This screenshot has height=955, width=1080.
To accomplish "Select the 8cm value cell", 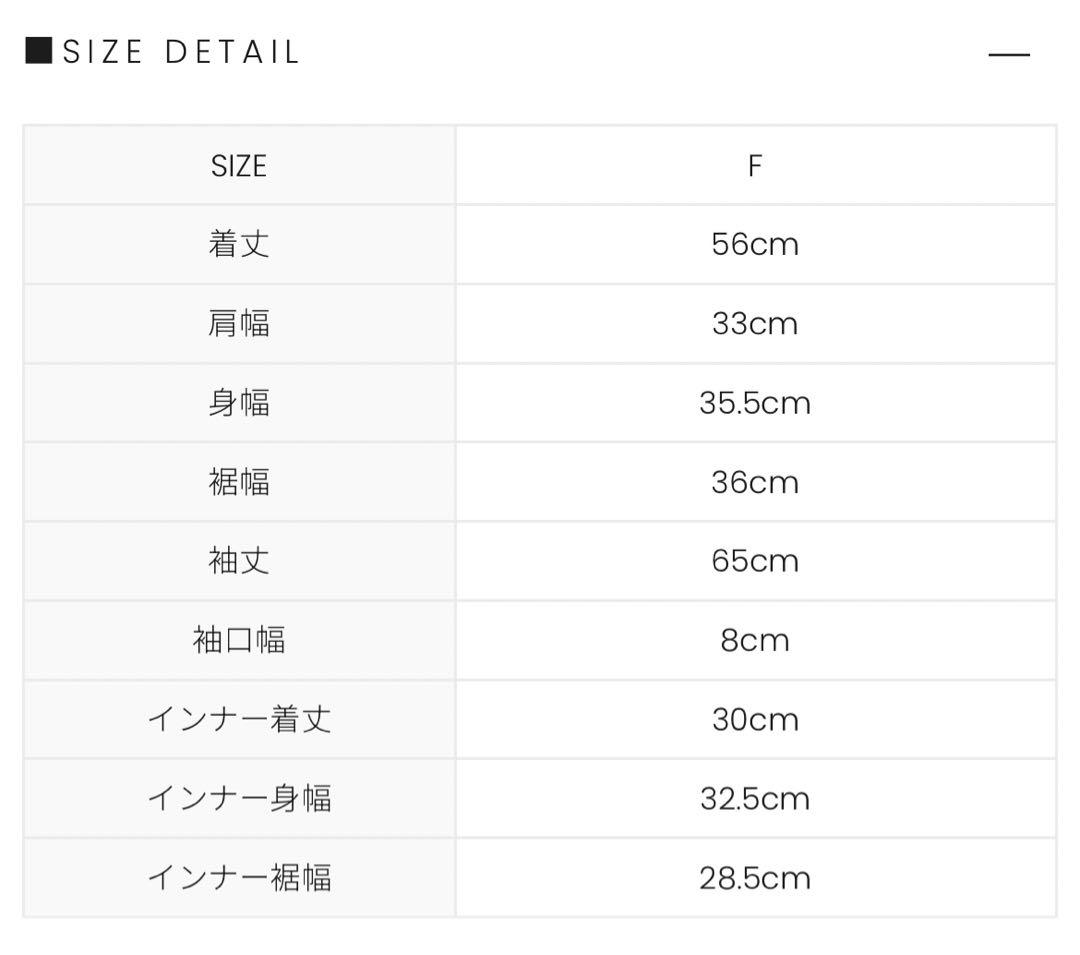I will pos(755,640).
